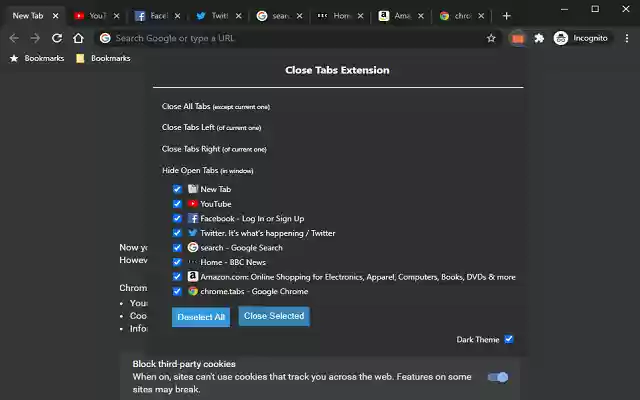Click the Incognito profile badge
The width and height of the screenshot is (640, 400).
(581, 38)
